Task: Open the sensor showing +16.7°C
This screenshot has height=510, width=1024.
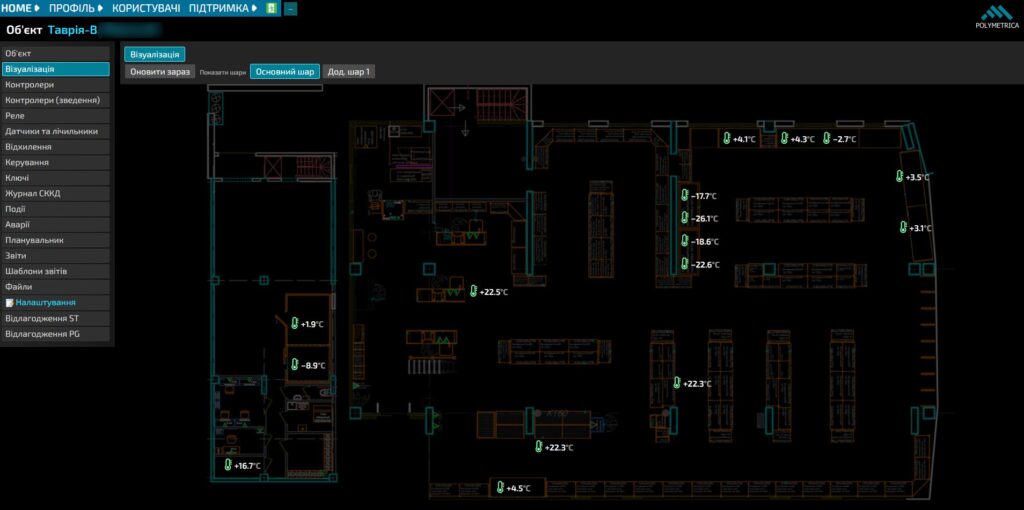Action: click(x=228, y=465)
